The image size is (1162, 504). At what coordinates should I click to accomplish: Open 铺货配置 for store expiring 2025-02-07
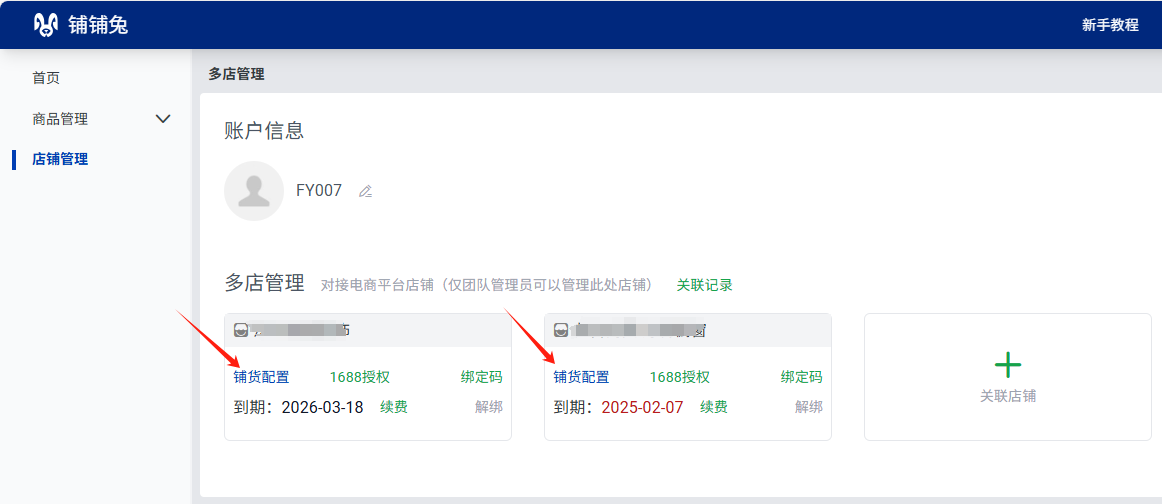pos(581,377)
